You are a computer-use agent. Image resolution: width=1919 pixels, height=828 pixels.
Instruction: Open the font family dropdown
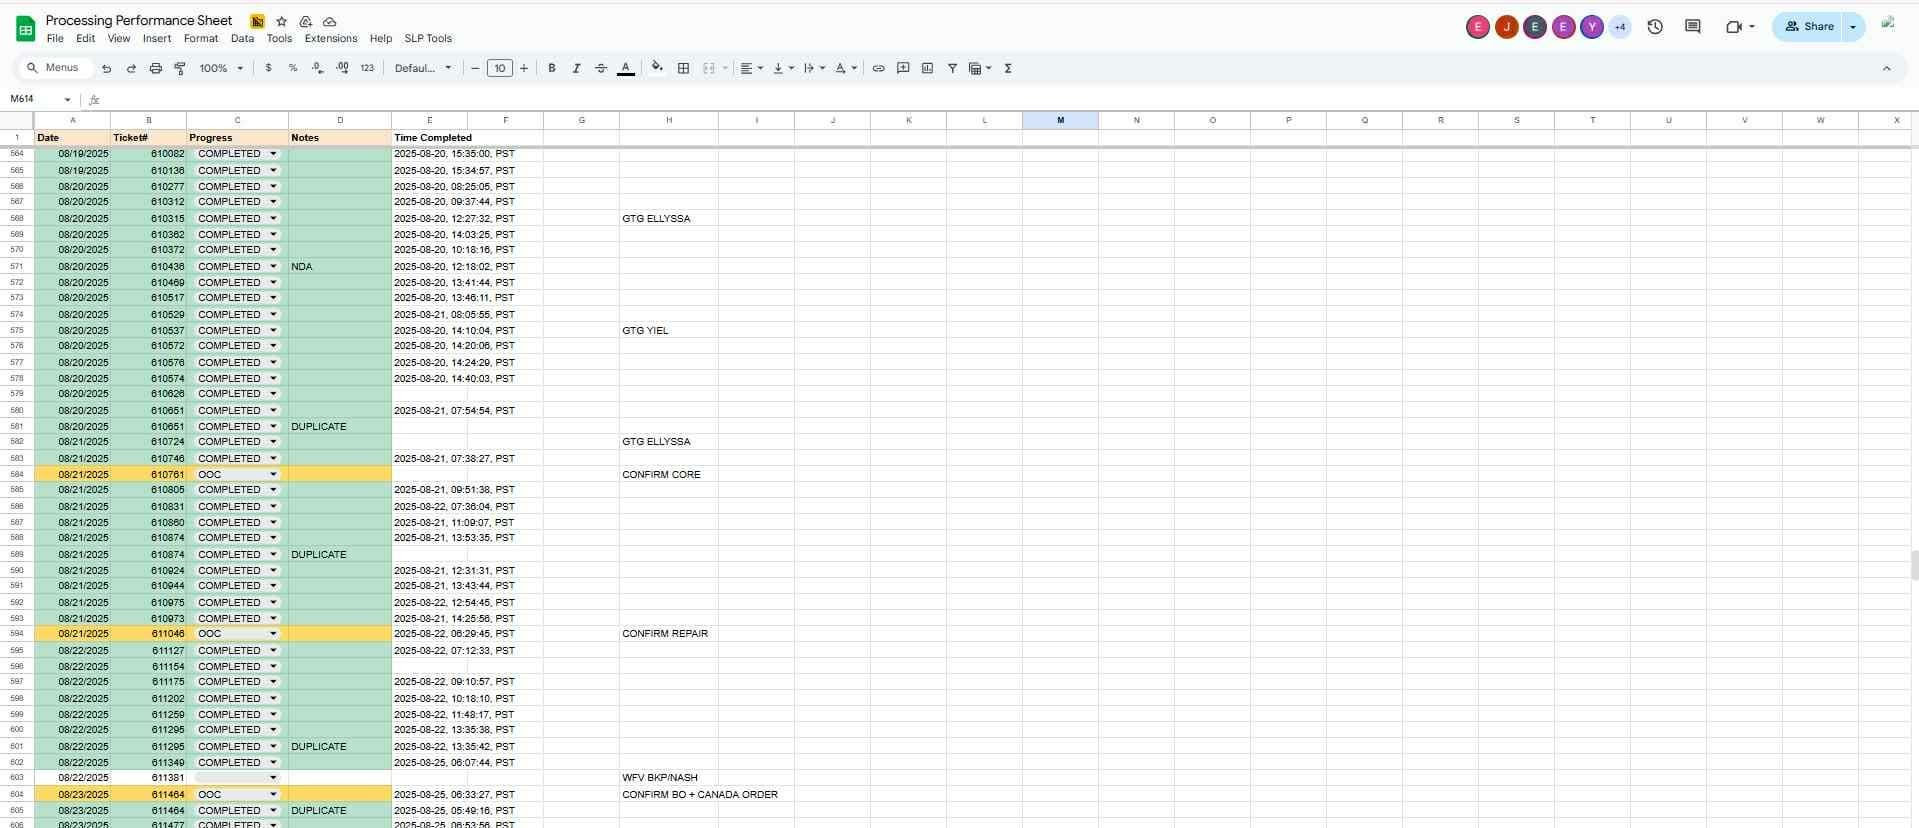tap(423, 68)
